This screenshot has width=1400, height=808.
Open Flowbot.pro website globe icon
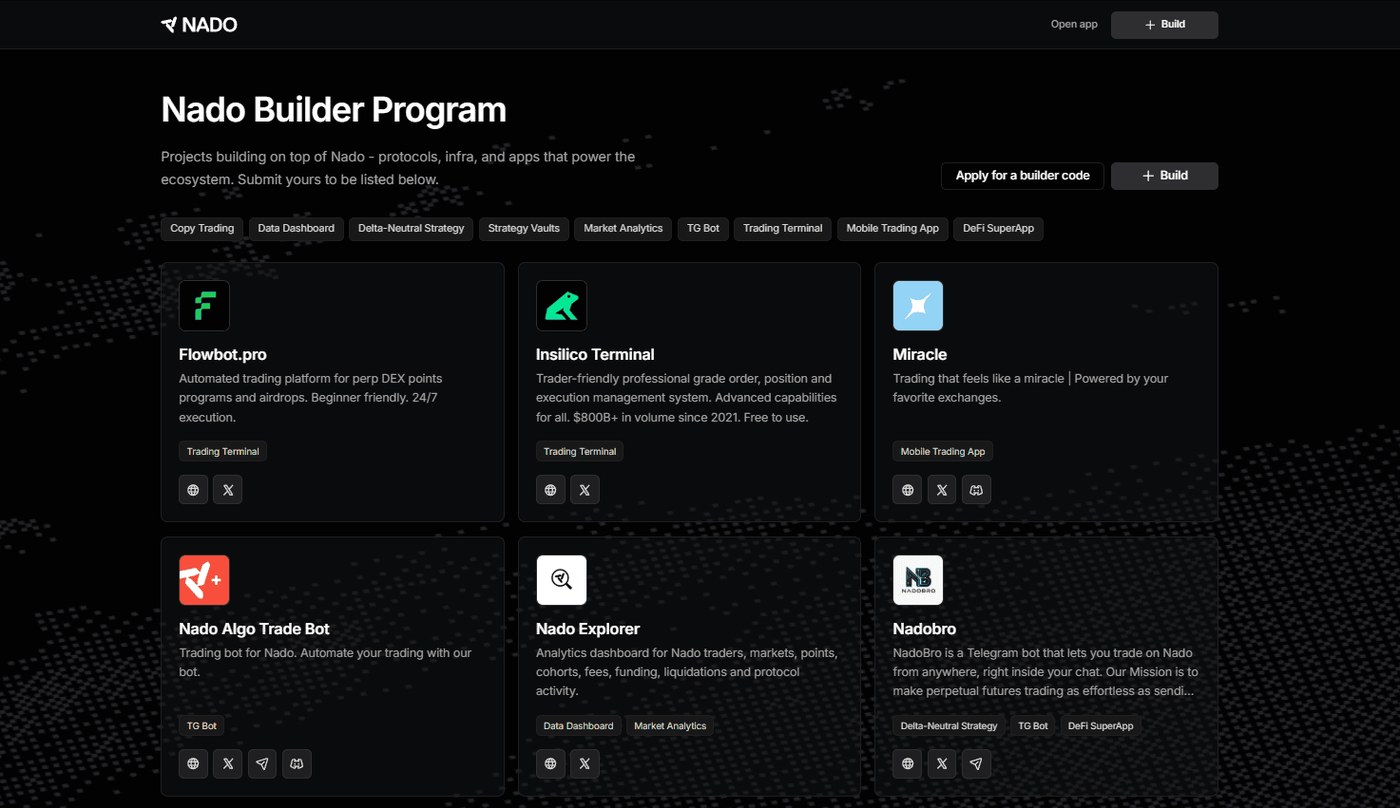pyautogui.click(x=193, y=490)
